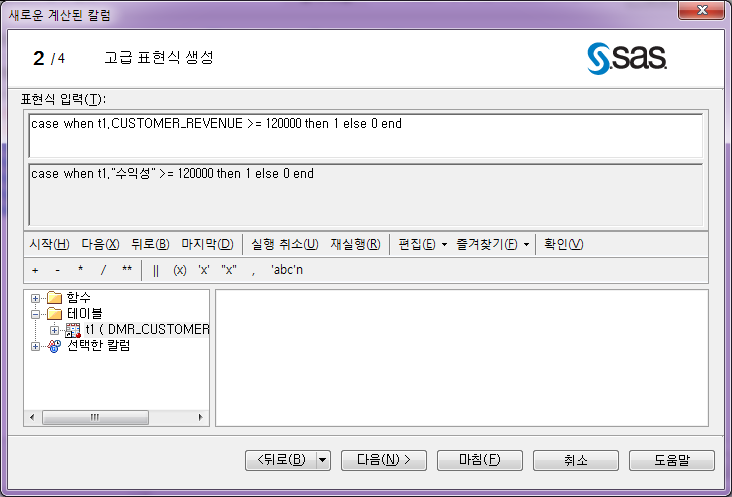Image resolution: width=732 pixels, height=497 pixels.
Task: Click 뒤로(B) in expression toolbar
Action: click(150, 244)
